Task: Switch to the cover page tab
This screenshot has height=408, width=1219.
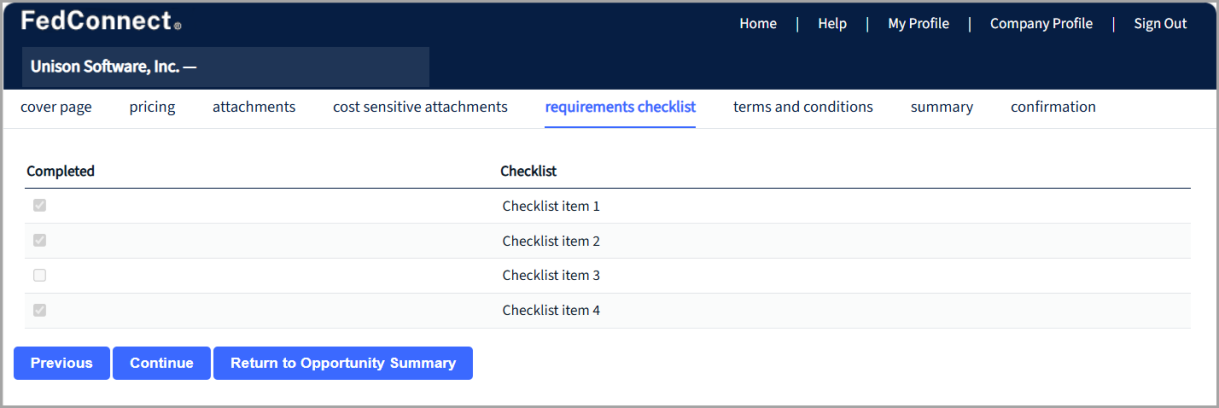Action: tap(56, 107)
